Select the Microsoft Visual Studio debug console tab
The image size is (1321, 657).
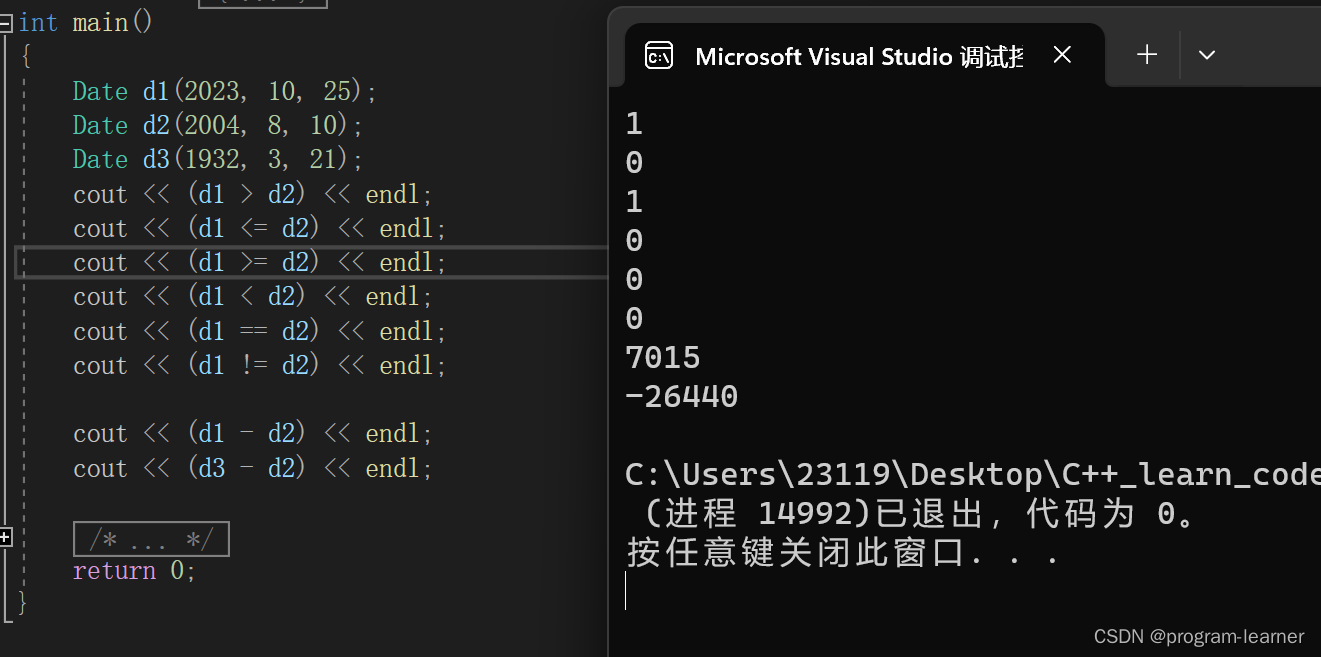[x=864, y=55]
